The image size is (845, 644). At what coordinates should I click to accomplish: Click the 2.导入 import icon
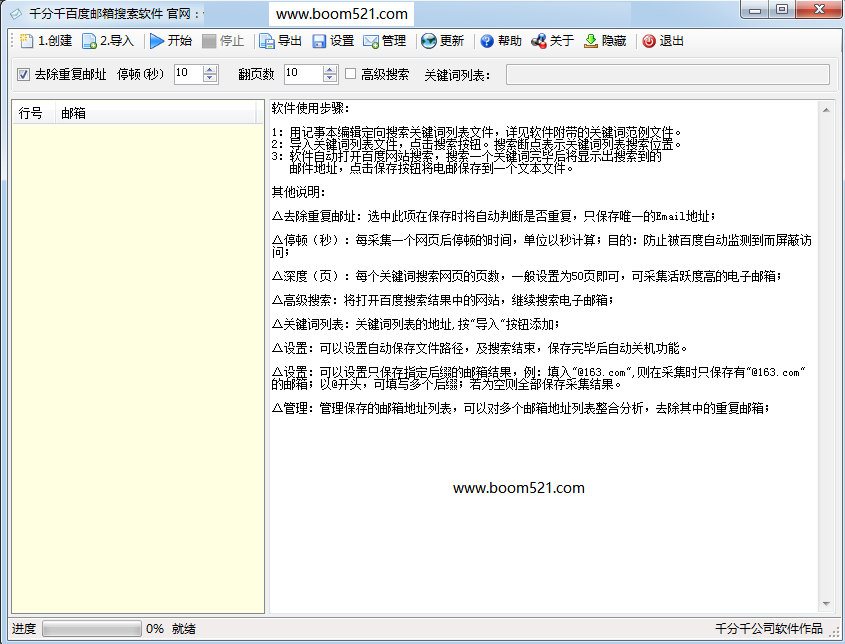[x=89, y=41]
